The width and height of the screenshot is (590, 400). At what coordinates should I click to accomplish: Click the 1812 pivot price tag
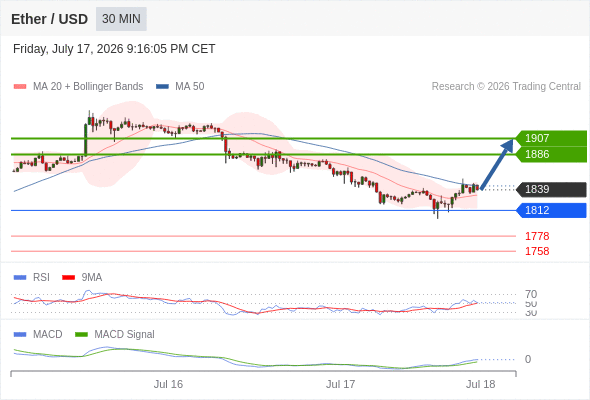pyautogui.click(x=551, y=210)
